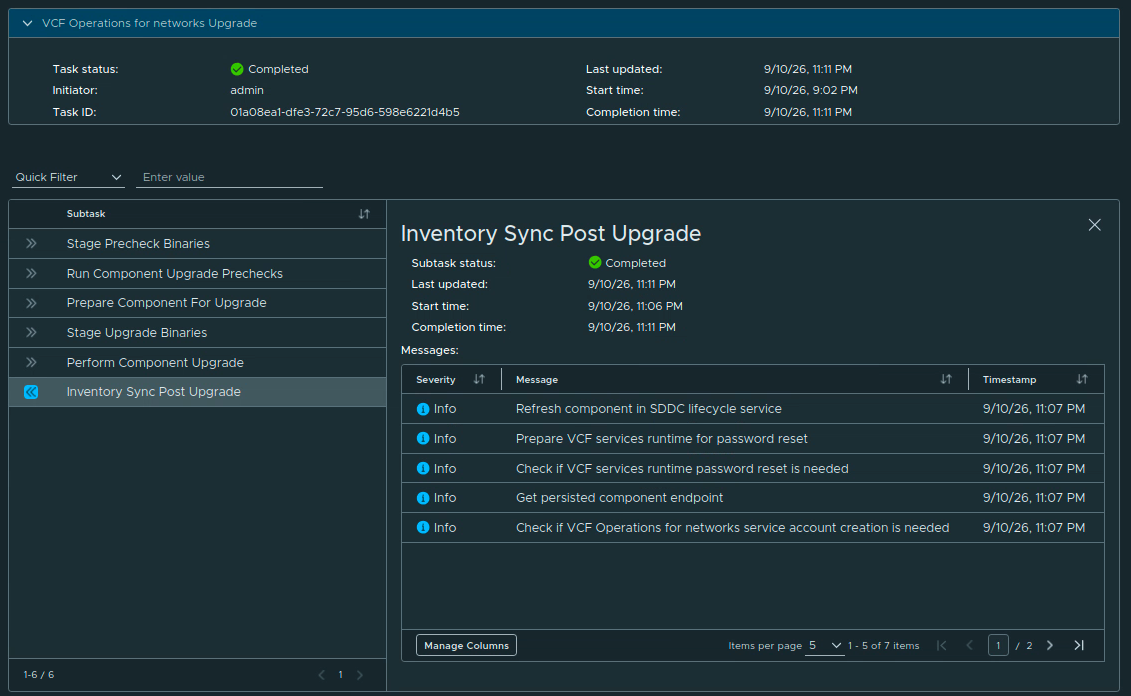
Task: Select the Perform Component Upgrade subtask
Action: pyautogui.click(x=198, y=362)
